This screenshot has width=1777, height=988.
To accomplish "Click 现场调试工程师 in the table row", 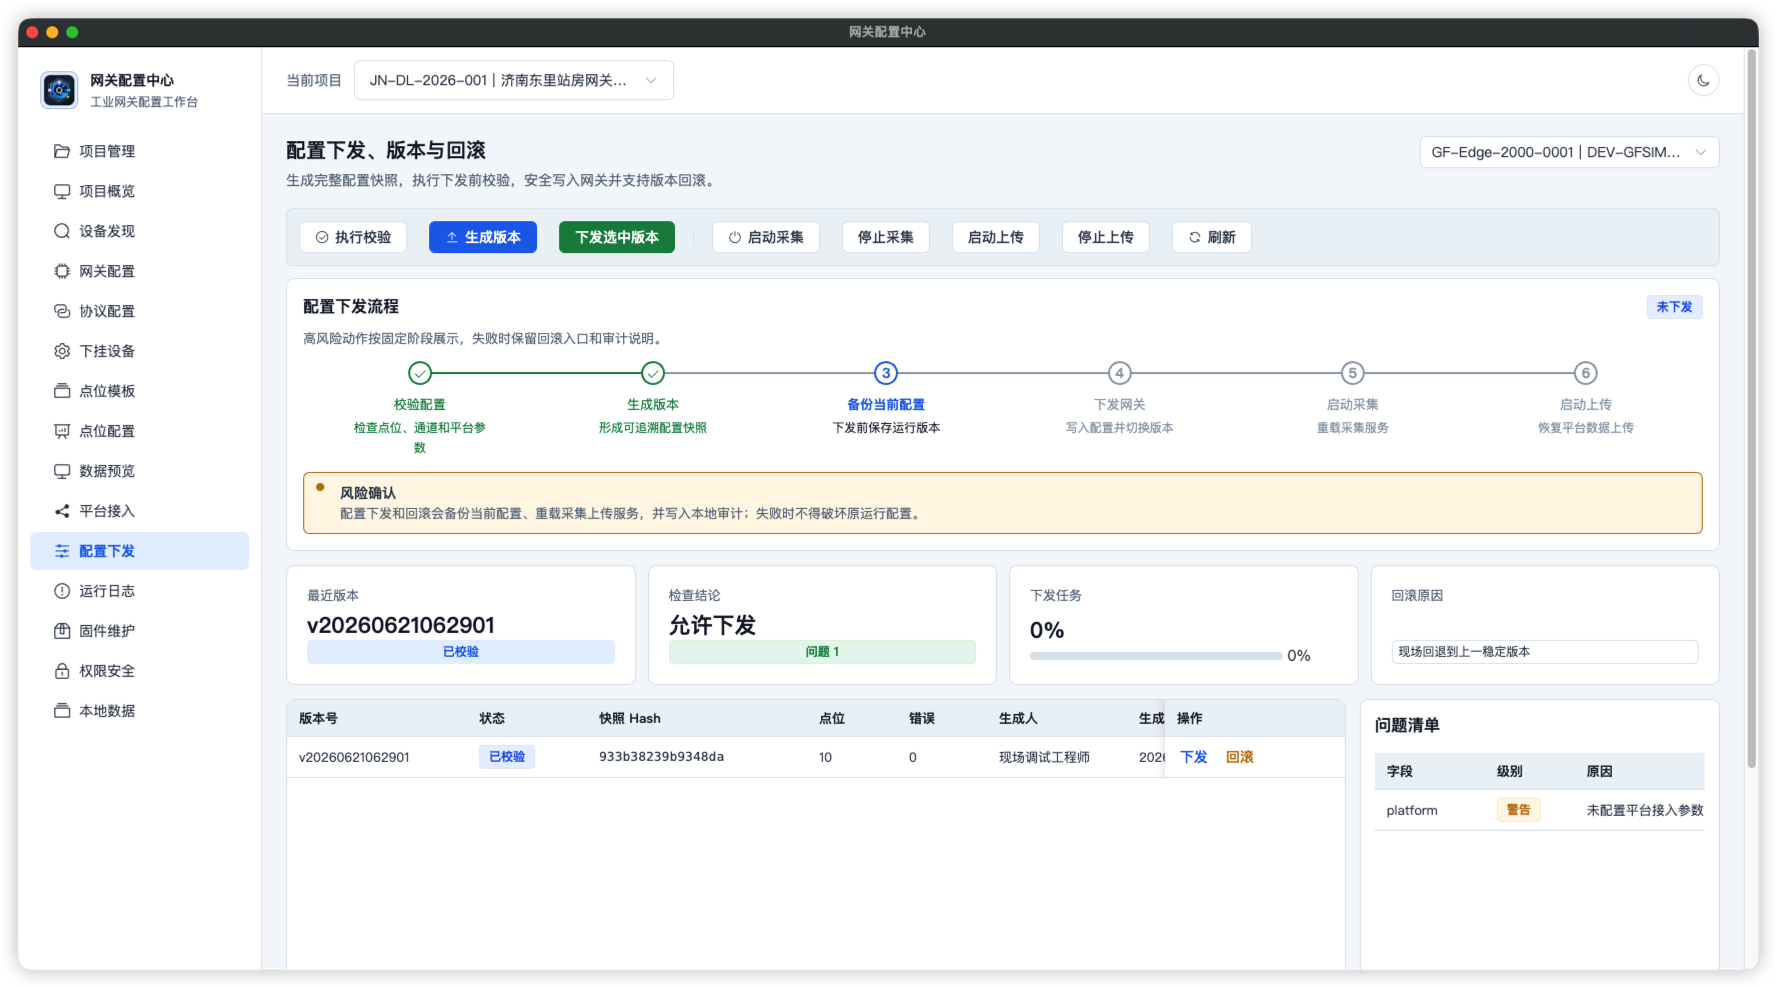I will point(1044,757).
